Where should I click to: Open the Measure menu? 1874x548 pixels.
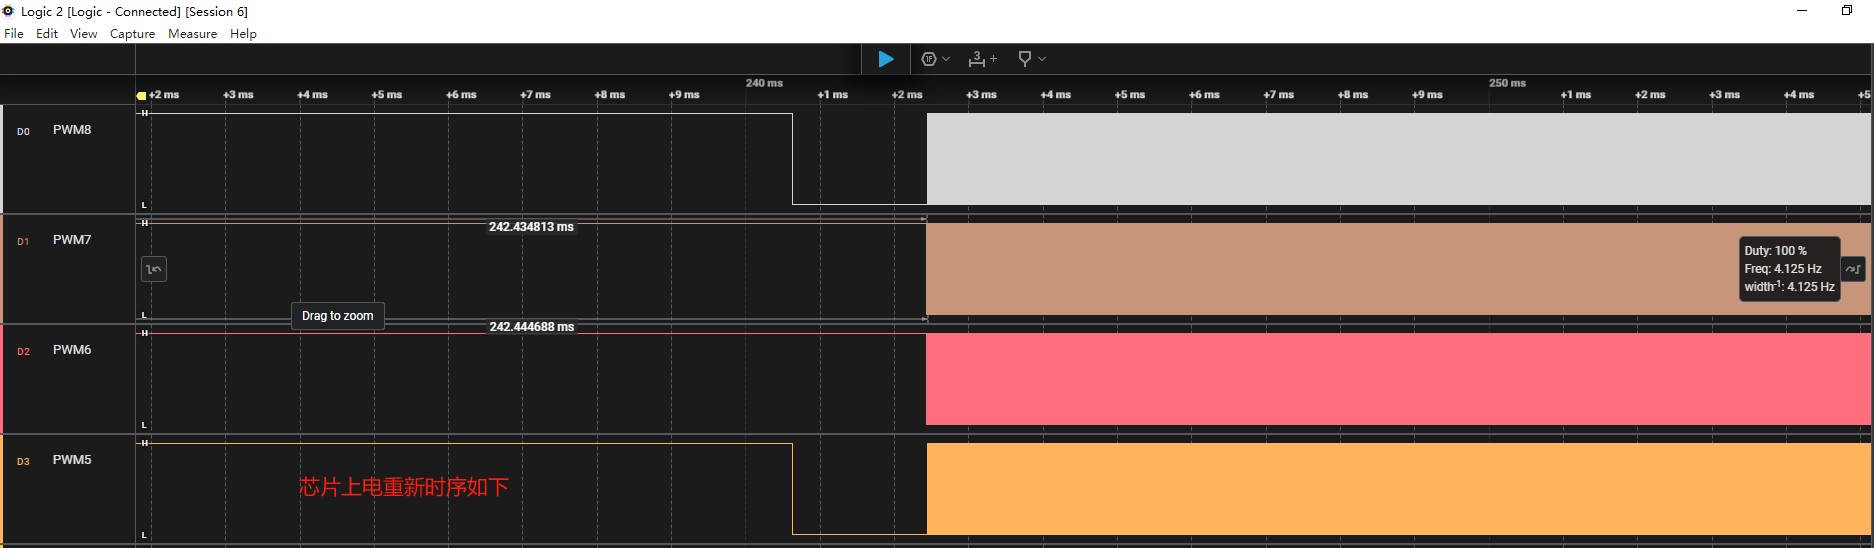pyautogui.click(x=193, y=33)
